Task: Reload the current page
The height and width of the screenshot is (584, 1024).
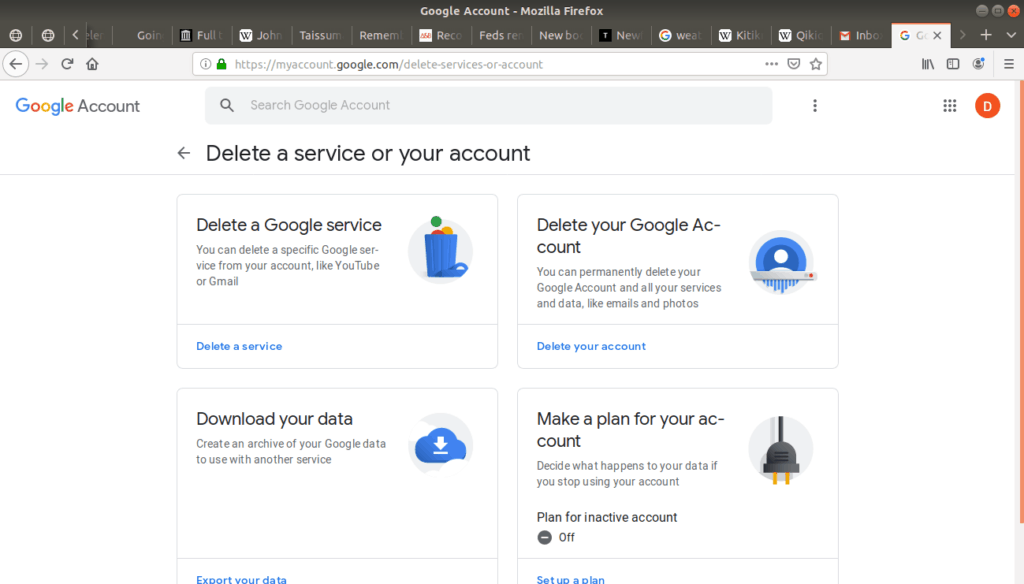Action: click(x=67, y=64)
